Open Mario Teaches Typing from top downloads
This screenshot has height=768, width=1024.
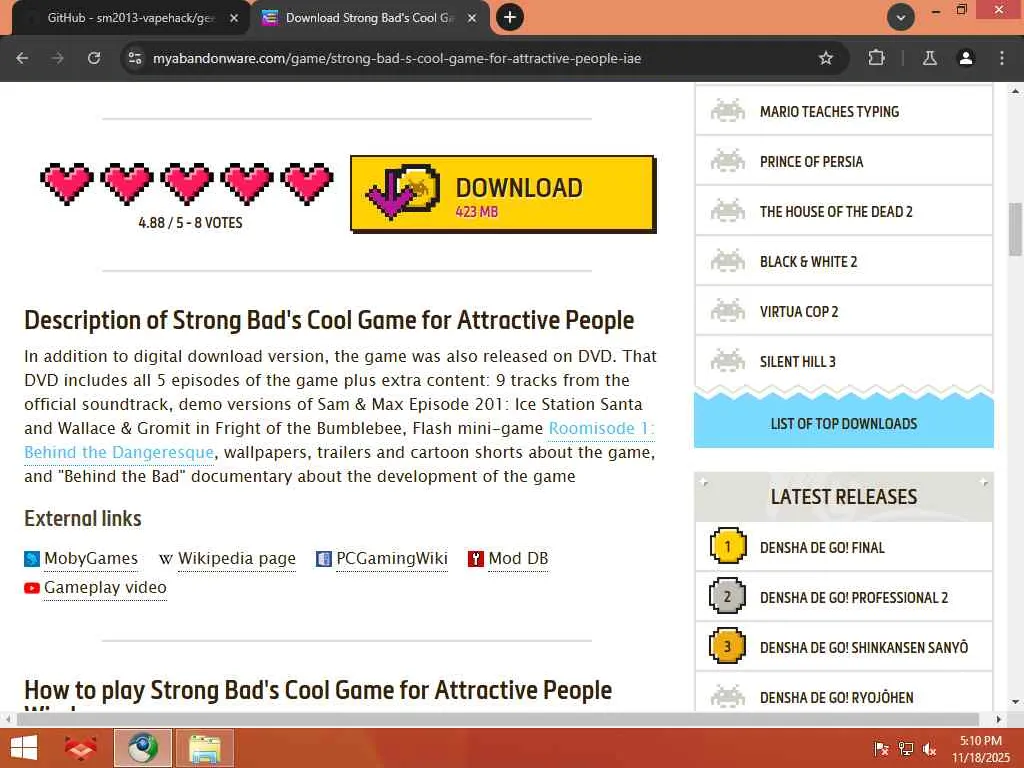pyautogui.click(x=844, y=112)
